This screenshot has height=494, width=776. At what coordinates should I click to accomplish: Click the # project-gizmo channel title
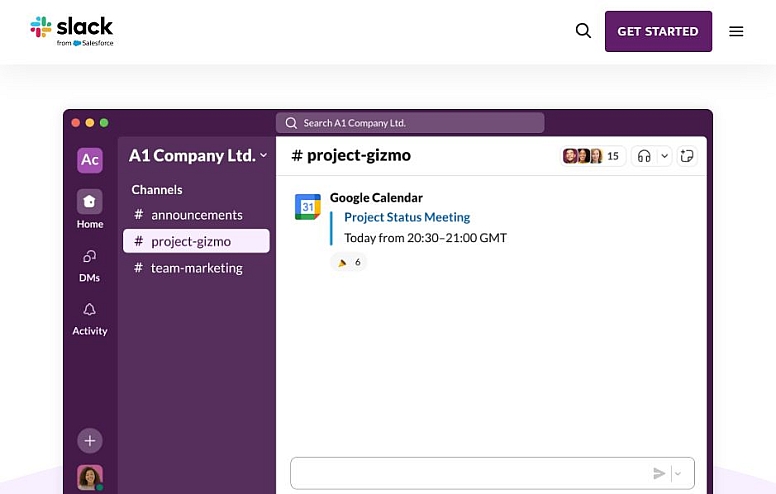pos(351,155)
